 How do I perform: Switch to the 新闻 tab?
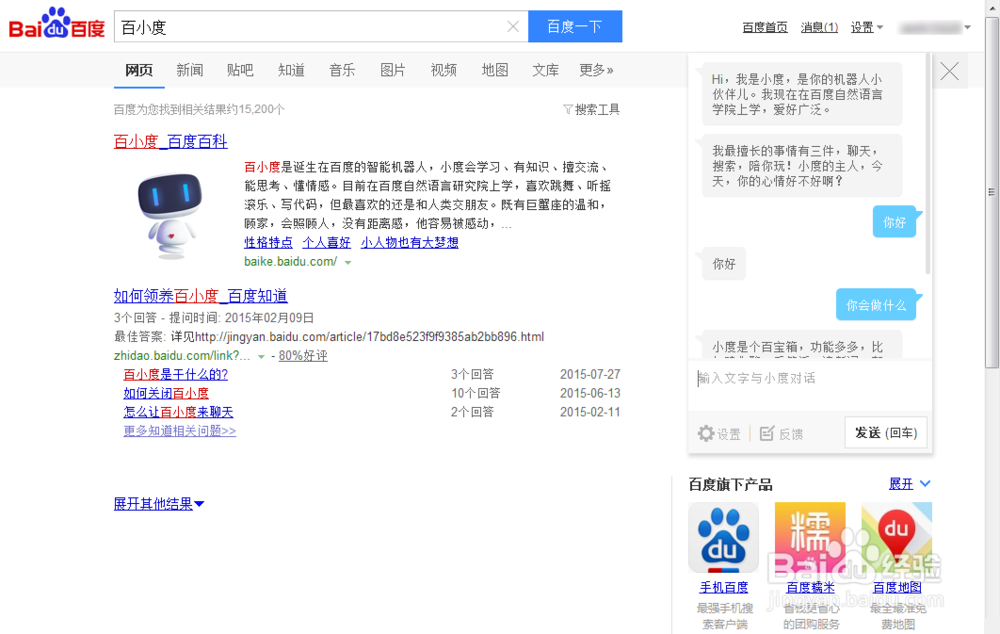click(x=190, y=70)
